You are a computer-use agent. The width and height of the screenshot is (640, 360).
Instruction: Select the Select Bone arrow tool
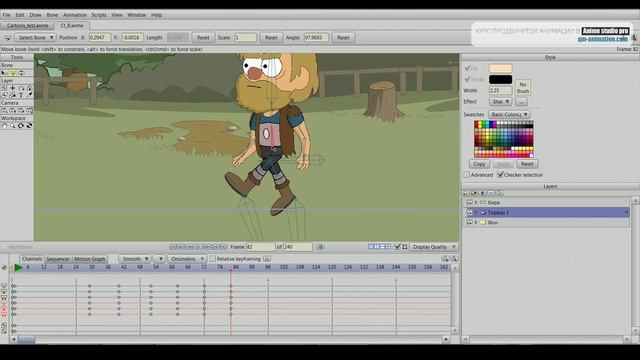point(4,73)
